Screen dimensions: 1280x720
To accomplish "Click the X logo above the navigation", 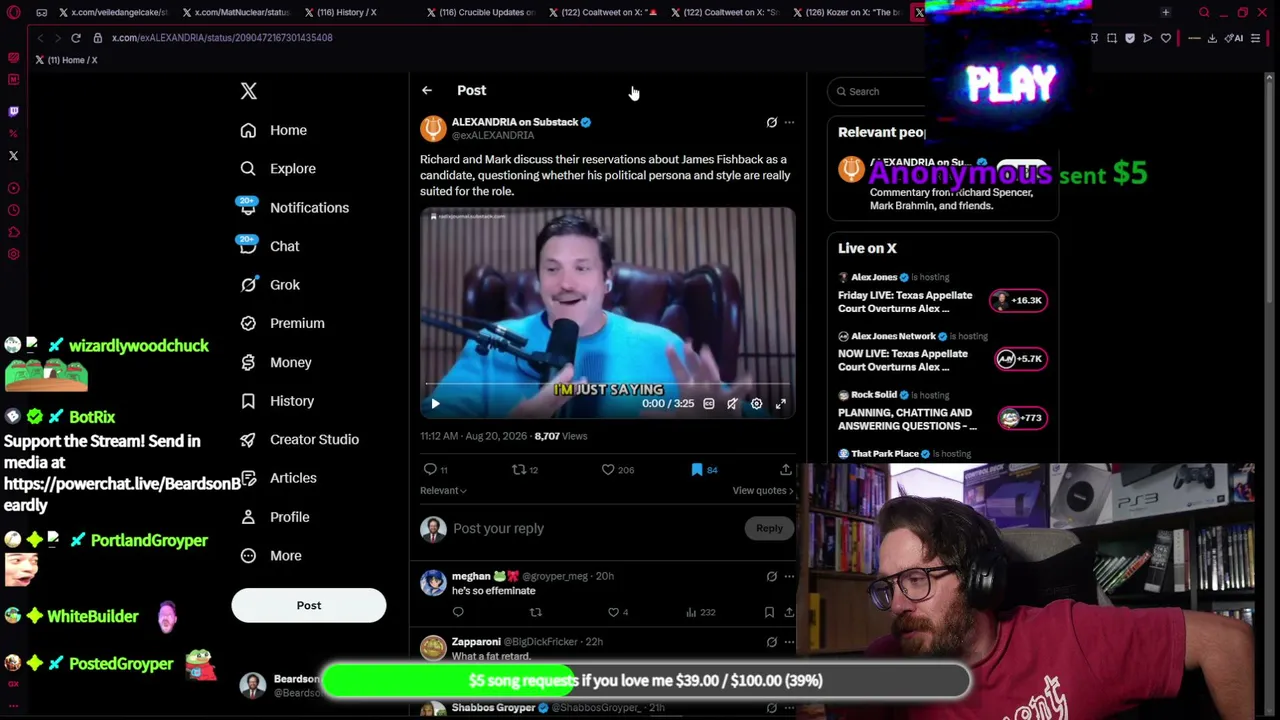I will [249, 91].
